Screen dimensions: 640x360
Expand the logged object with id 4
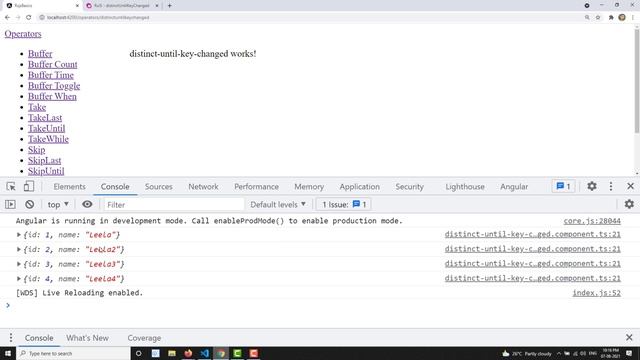pyautogui.click(x=19, y=279)
